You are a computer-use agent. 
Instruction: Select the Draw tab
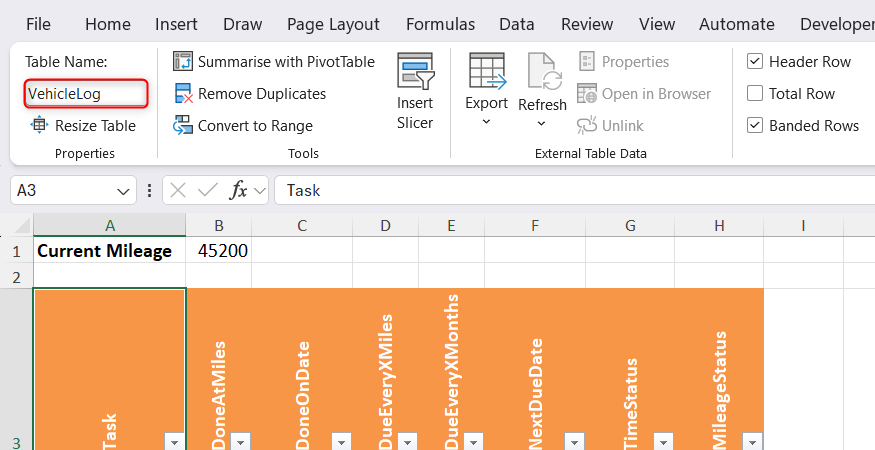[242, 25]
